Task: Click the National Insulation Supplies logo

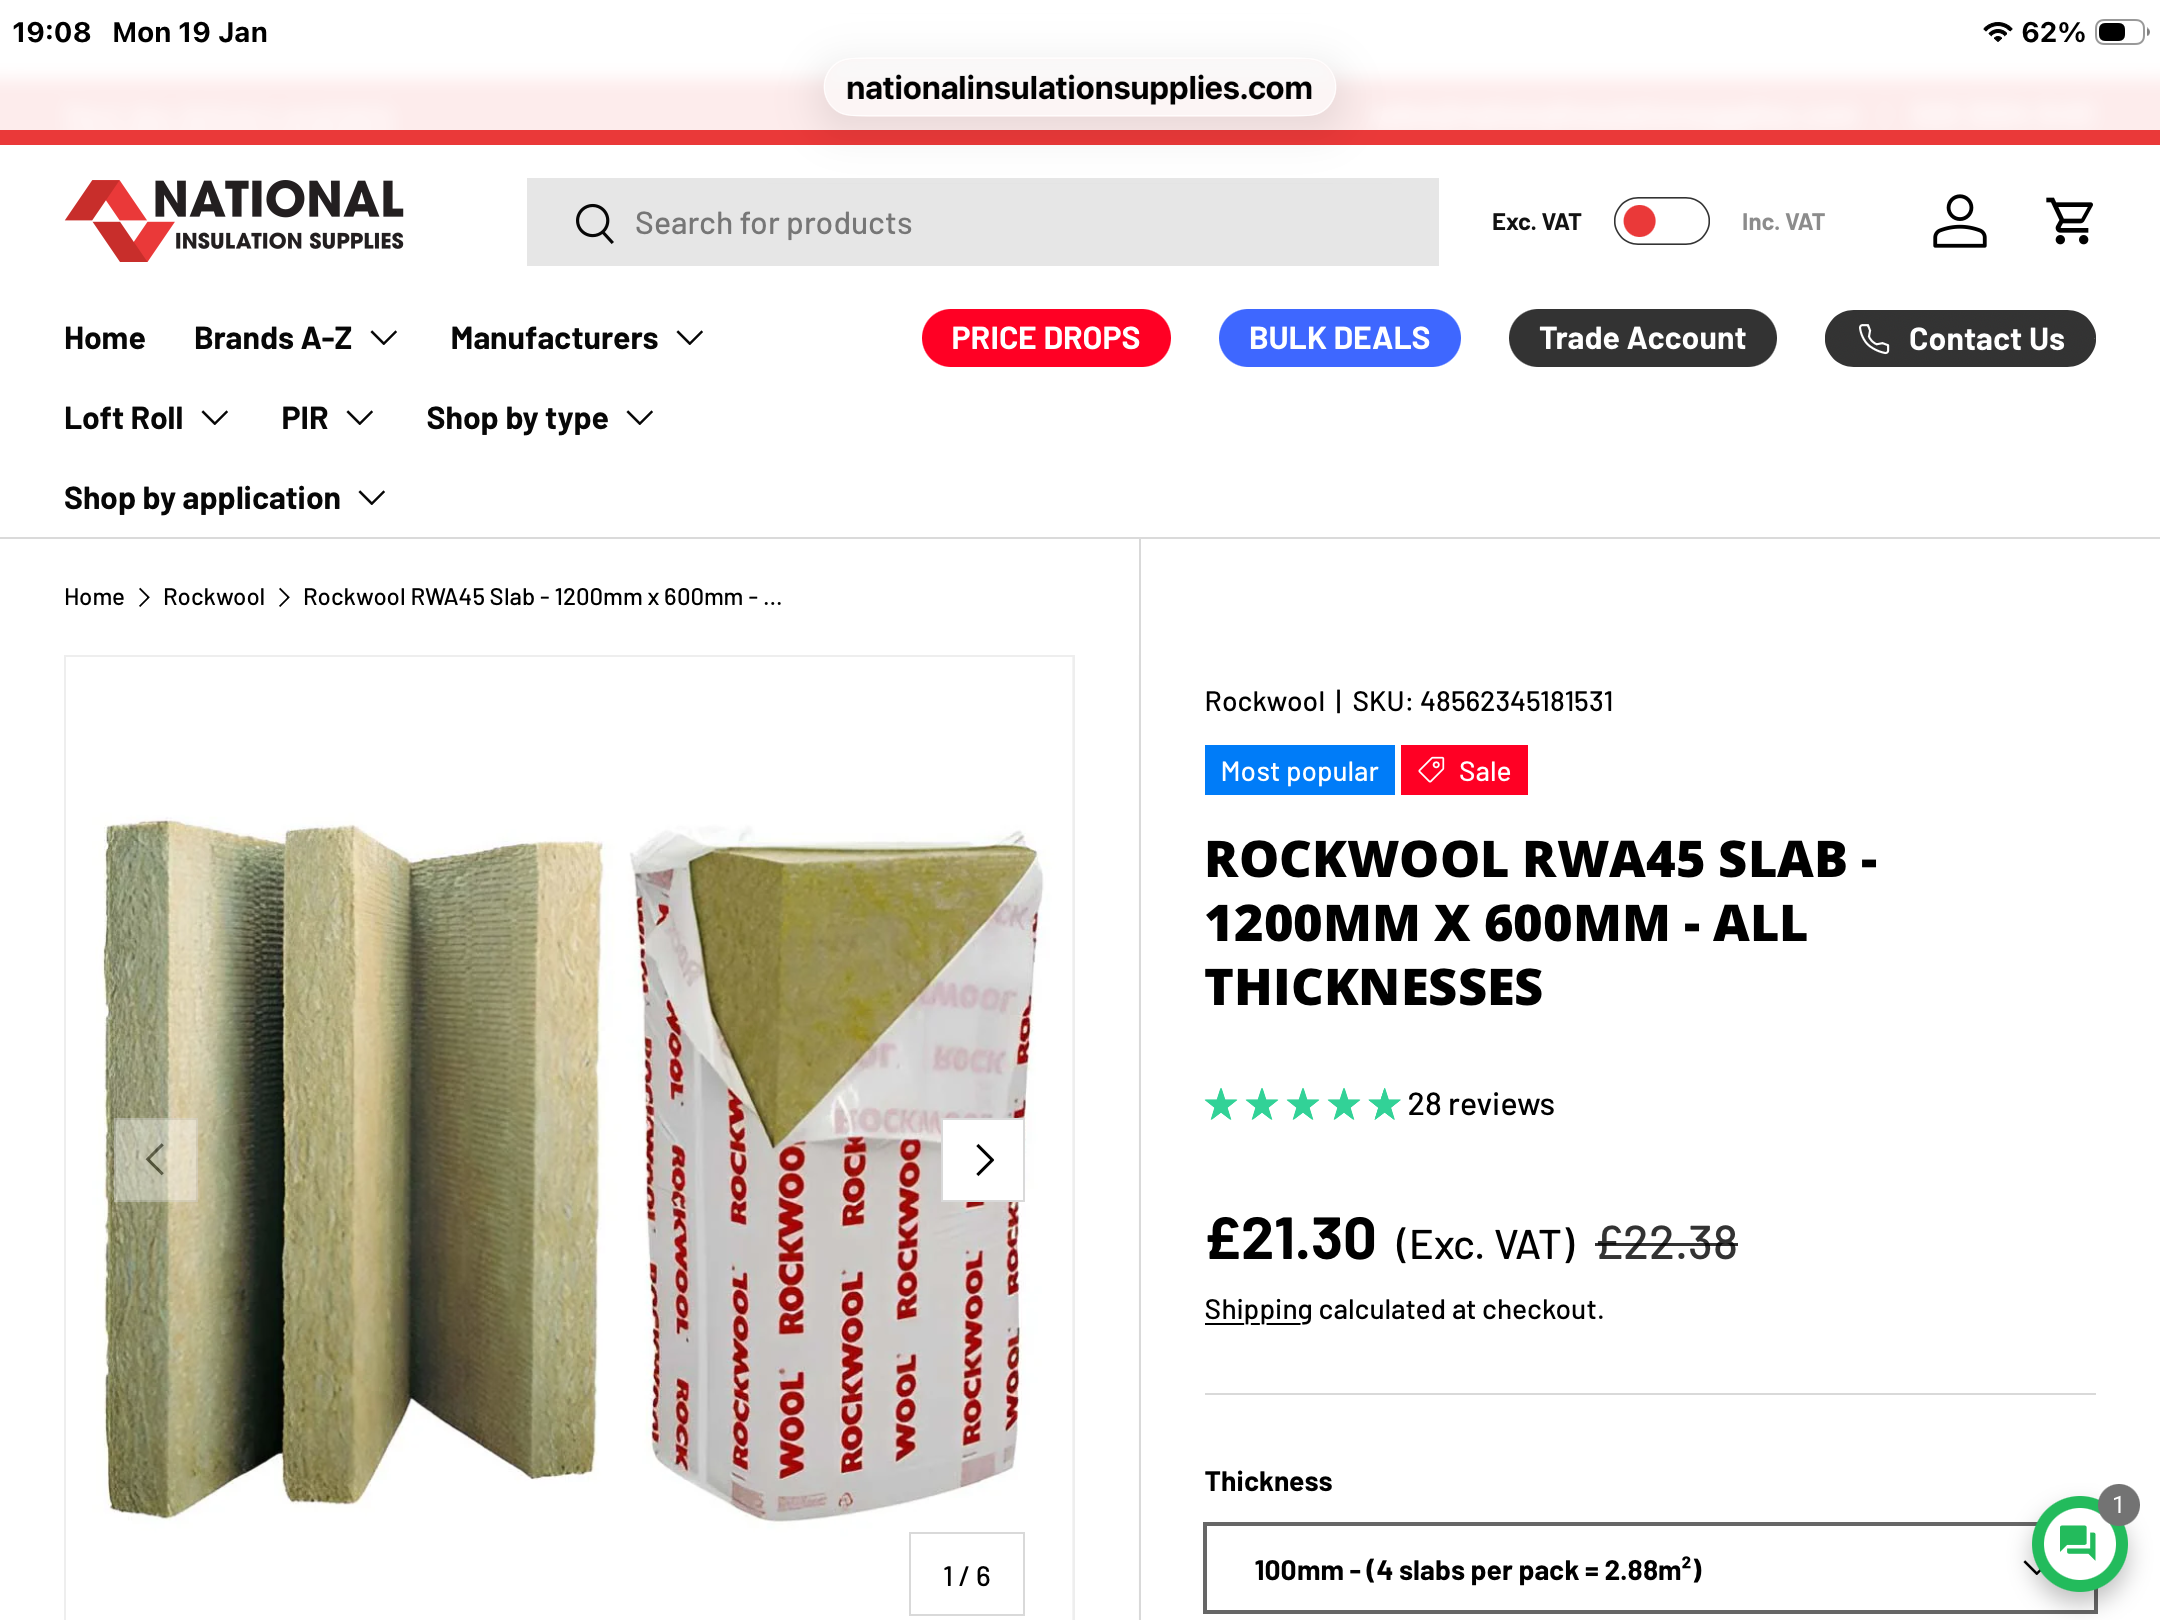Action: click(x=235, y=221)
